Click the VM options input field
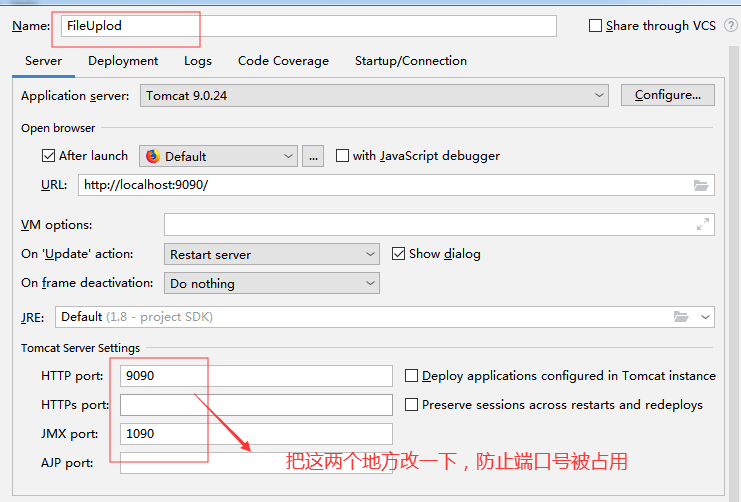 (439, 225)
